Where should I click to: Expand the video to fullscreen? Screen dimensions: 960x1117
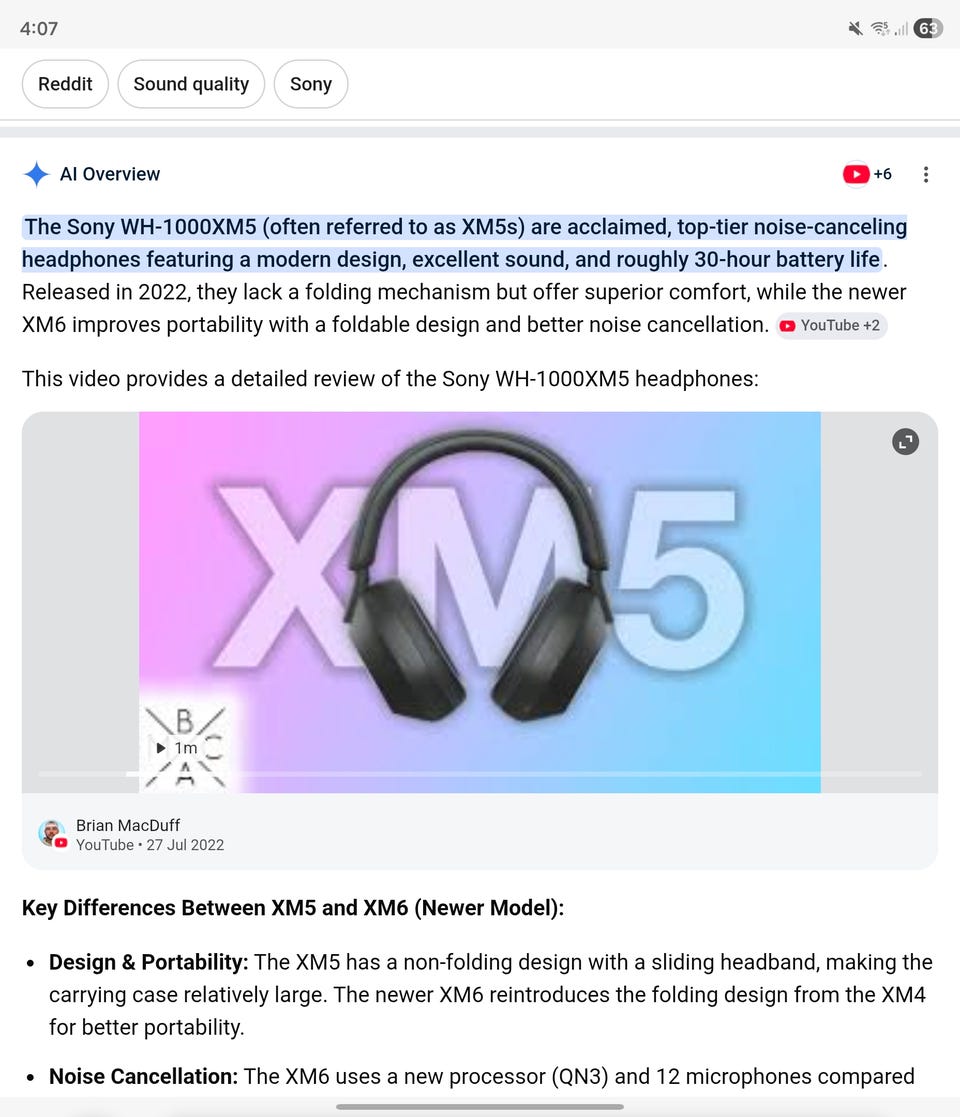(x=905, y=442)
